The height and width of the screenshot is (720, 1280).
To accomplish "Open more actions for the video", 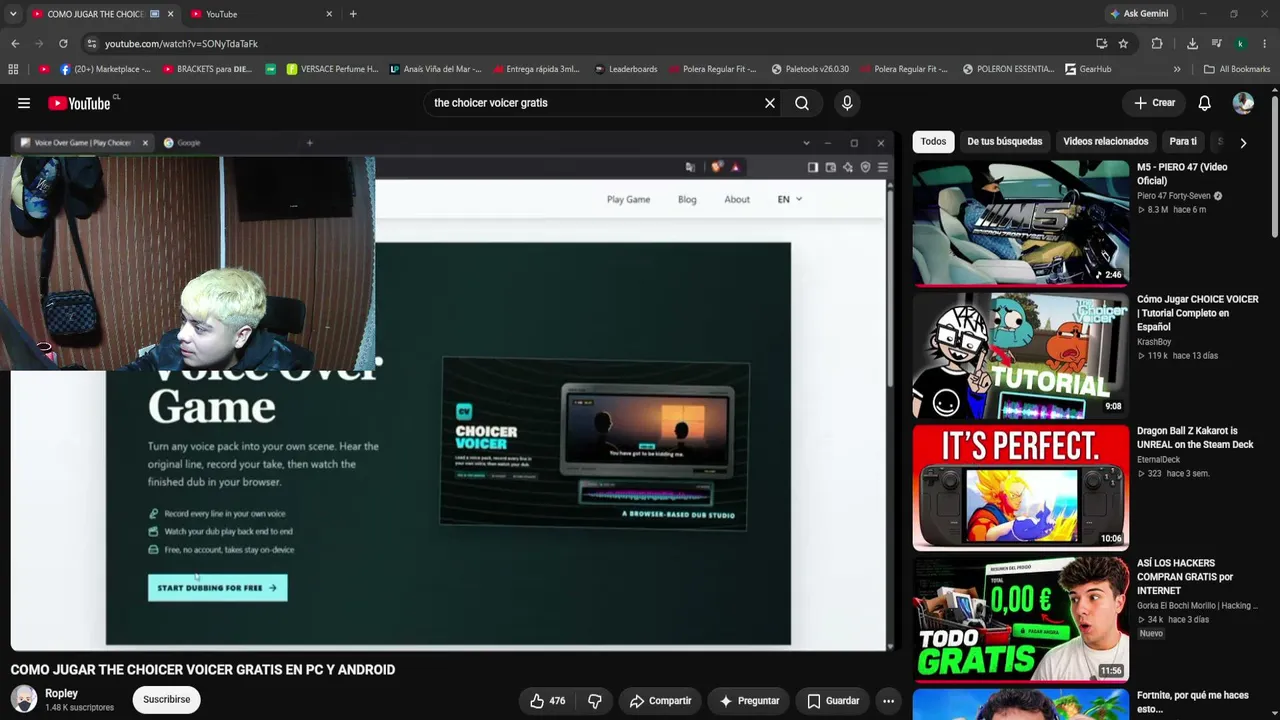I will [888, 701].
